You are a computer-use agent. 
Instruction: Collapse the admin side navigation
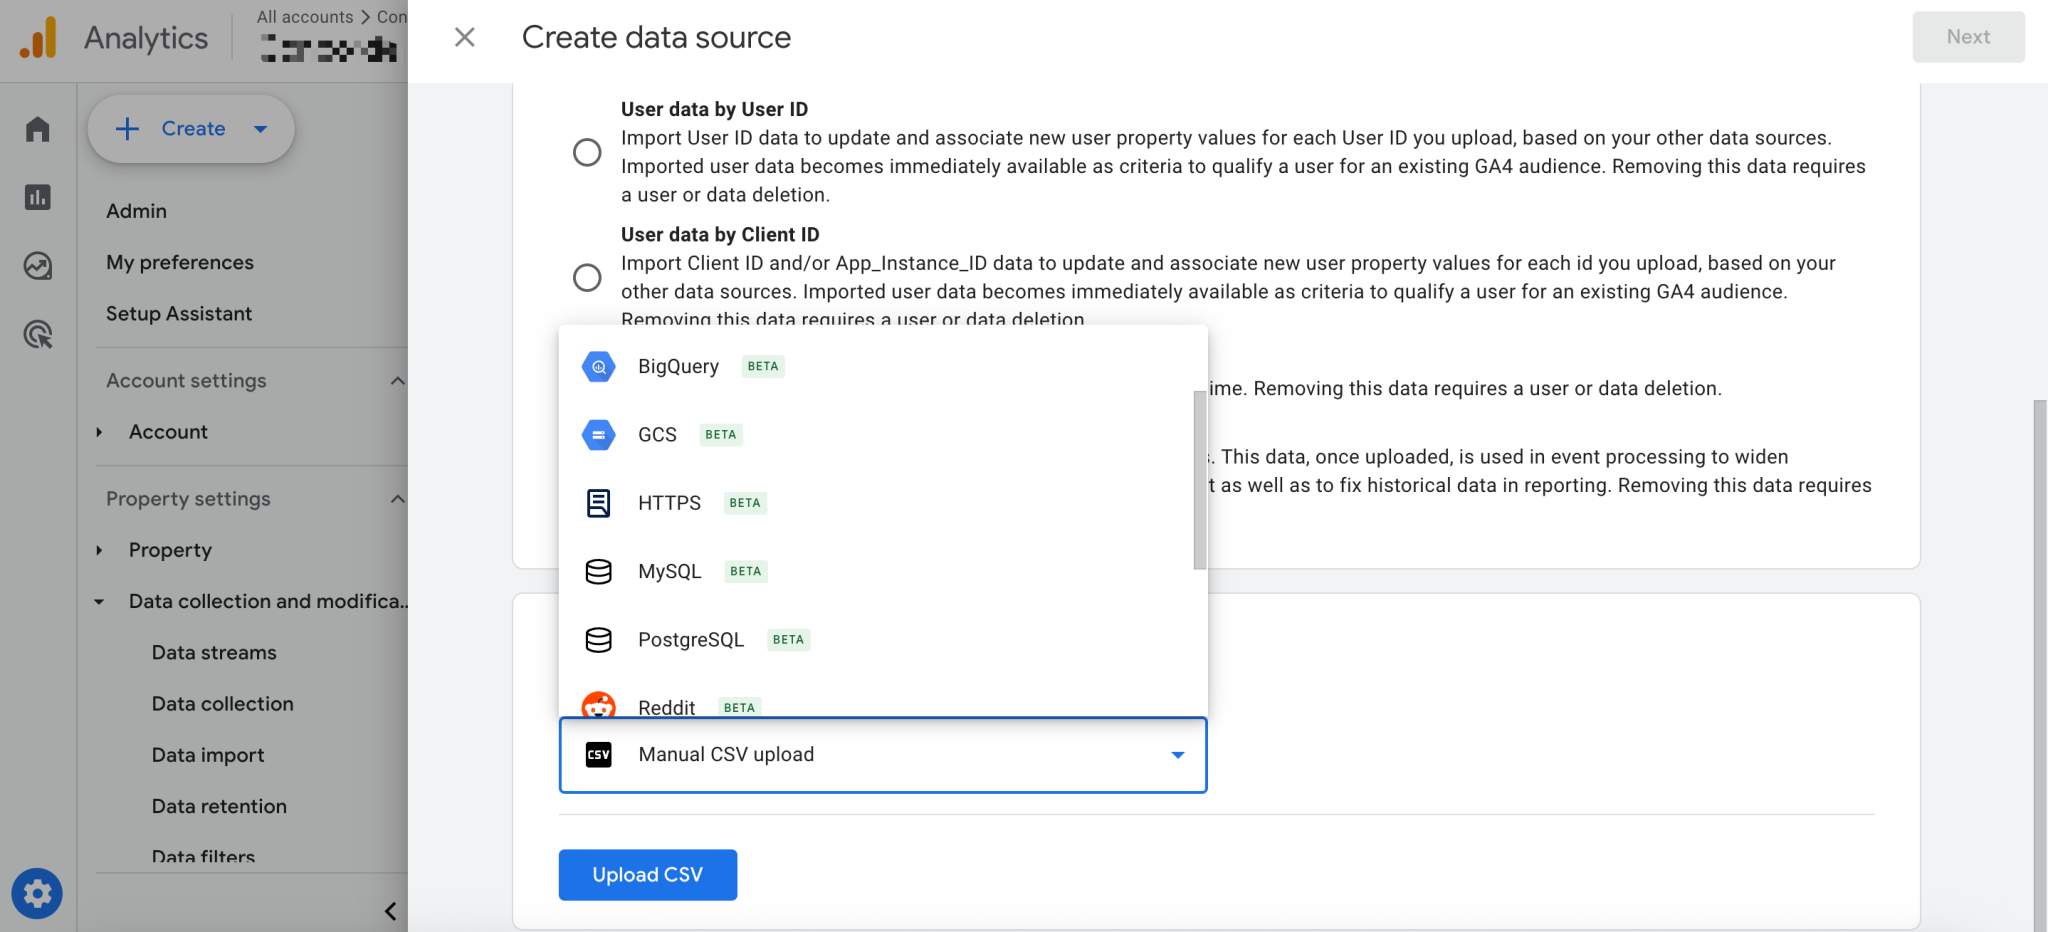390,911
